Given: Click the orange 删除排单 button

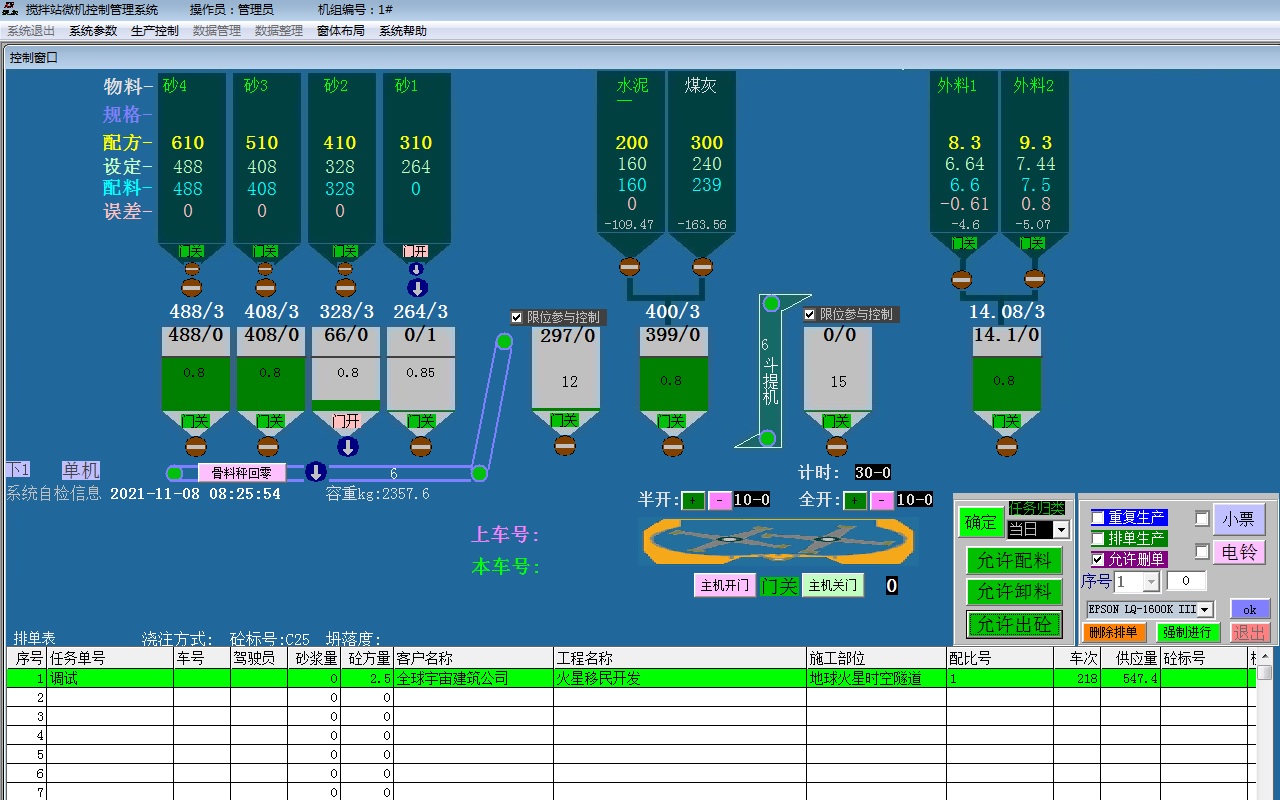Looking at the screenshot, I should pyautogui.click(x=1113, y=632).
